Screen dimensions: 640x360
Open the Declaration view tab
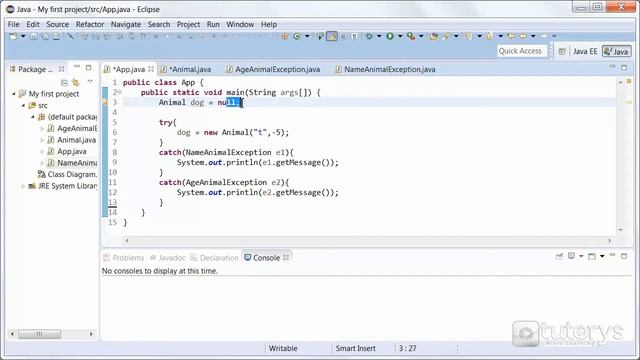(x=214, y=258)
